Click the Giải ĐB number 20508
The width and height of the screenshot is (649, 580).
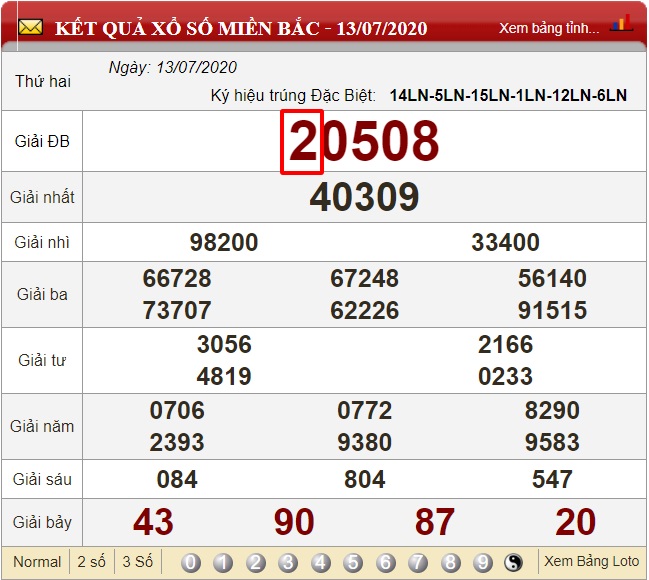(364, 141)
